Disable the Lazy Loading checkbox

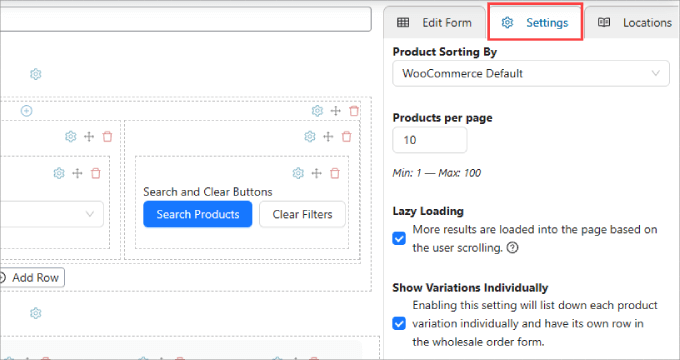(x=399, y=239)
